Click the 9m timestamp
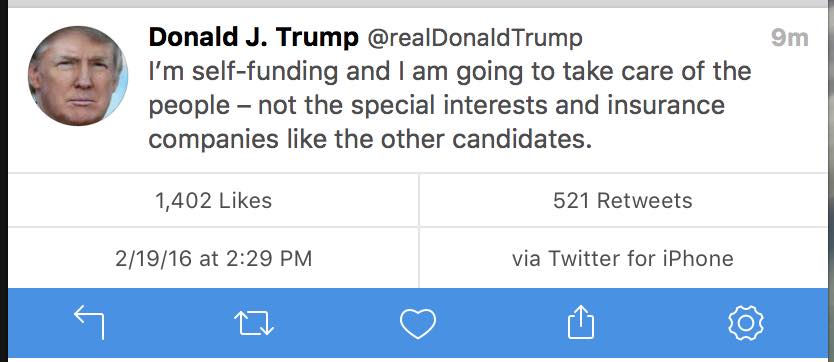The height and width of the screenshot is (362, 834). click(790, 38)
